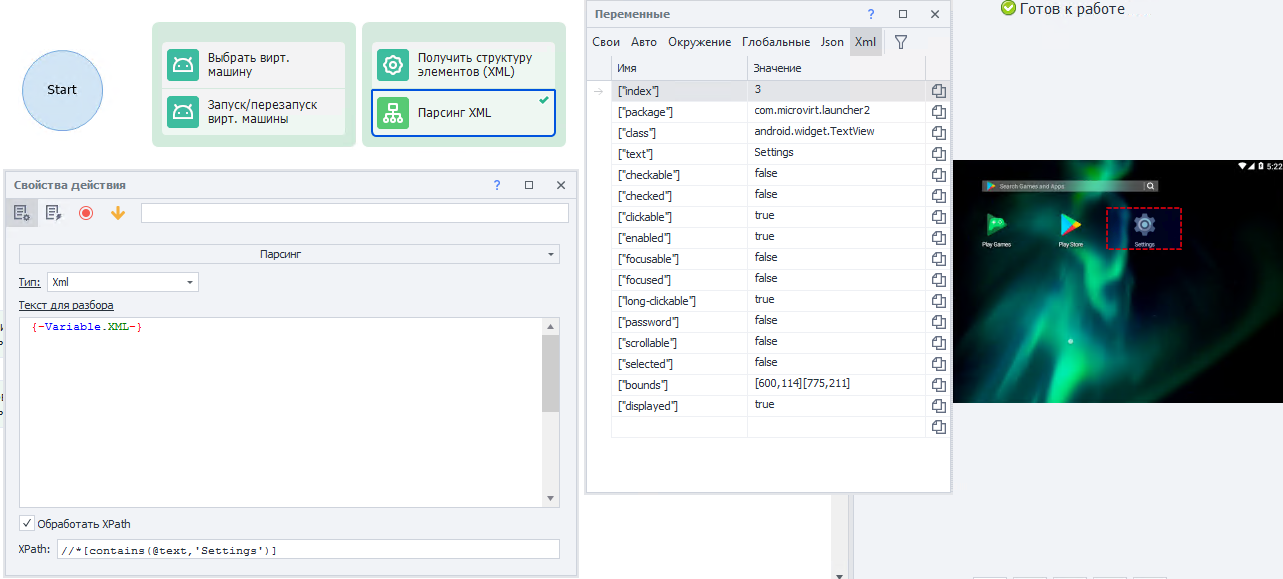This screenshot has width=1283, height=579.
Task: Maximize the Переменные window
Action: (x=903, y=14)
